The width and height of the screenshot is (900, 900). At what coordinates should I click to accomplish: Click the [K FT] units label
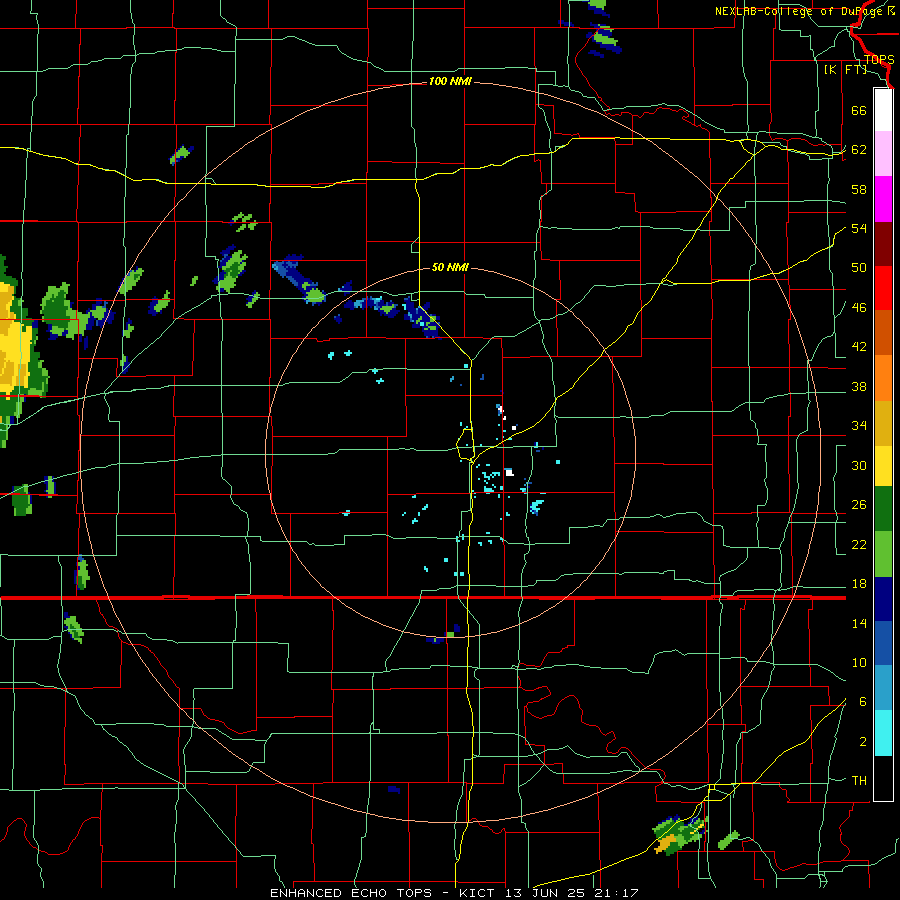point(845,70)
